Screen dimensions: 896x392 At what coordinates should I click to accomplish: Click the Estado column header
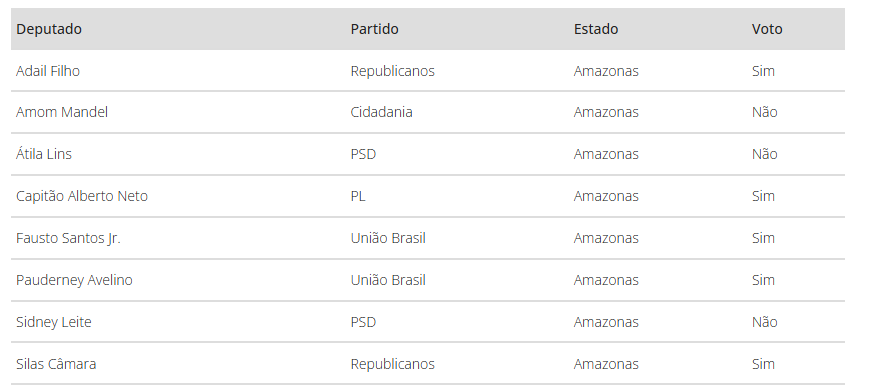pyautogui.click(x=595, y=29)
